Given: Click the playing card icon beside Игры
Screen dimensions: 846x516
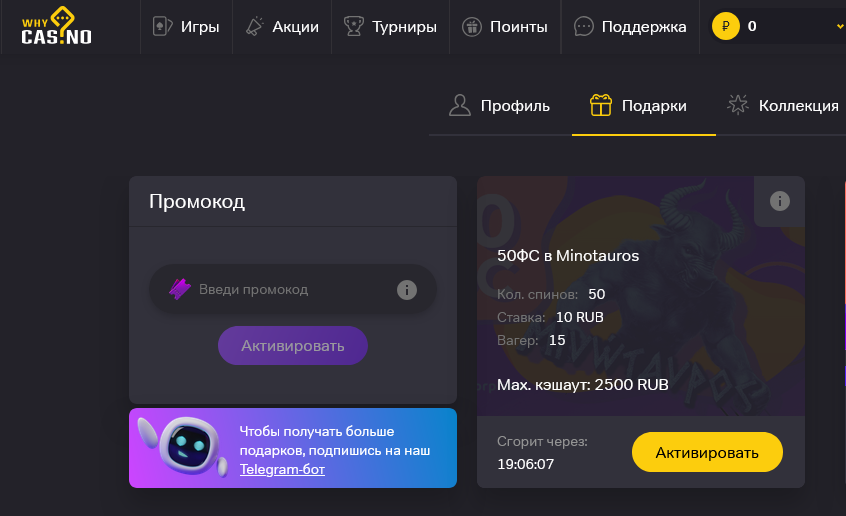Looking at the screenshot, I should click(162, 26).
